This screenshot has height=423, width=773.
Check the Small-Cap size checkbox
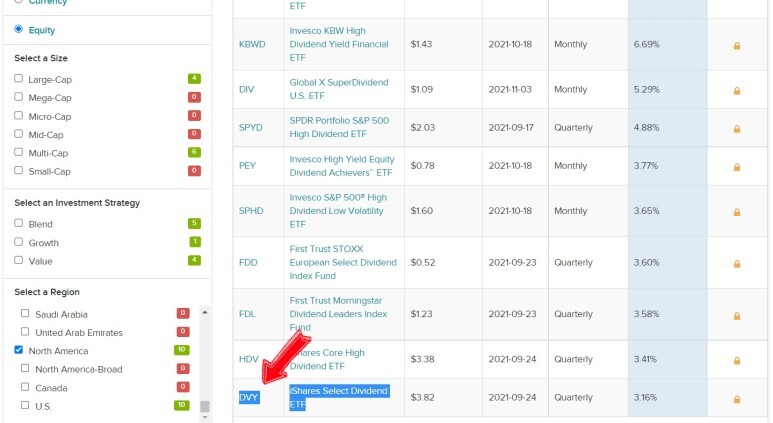(19, 170)
